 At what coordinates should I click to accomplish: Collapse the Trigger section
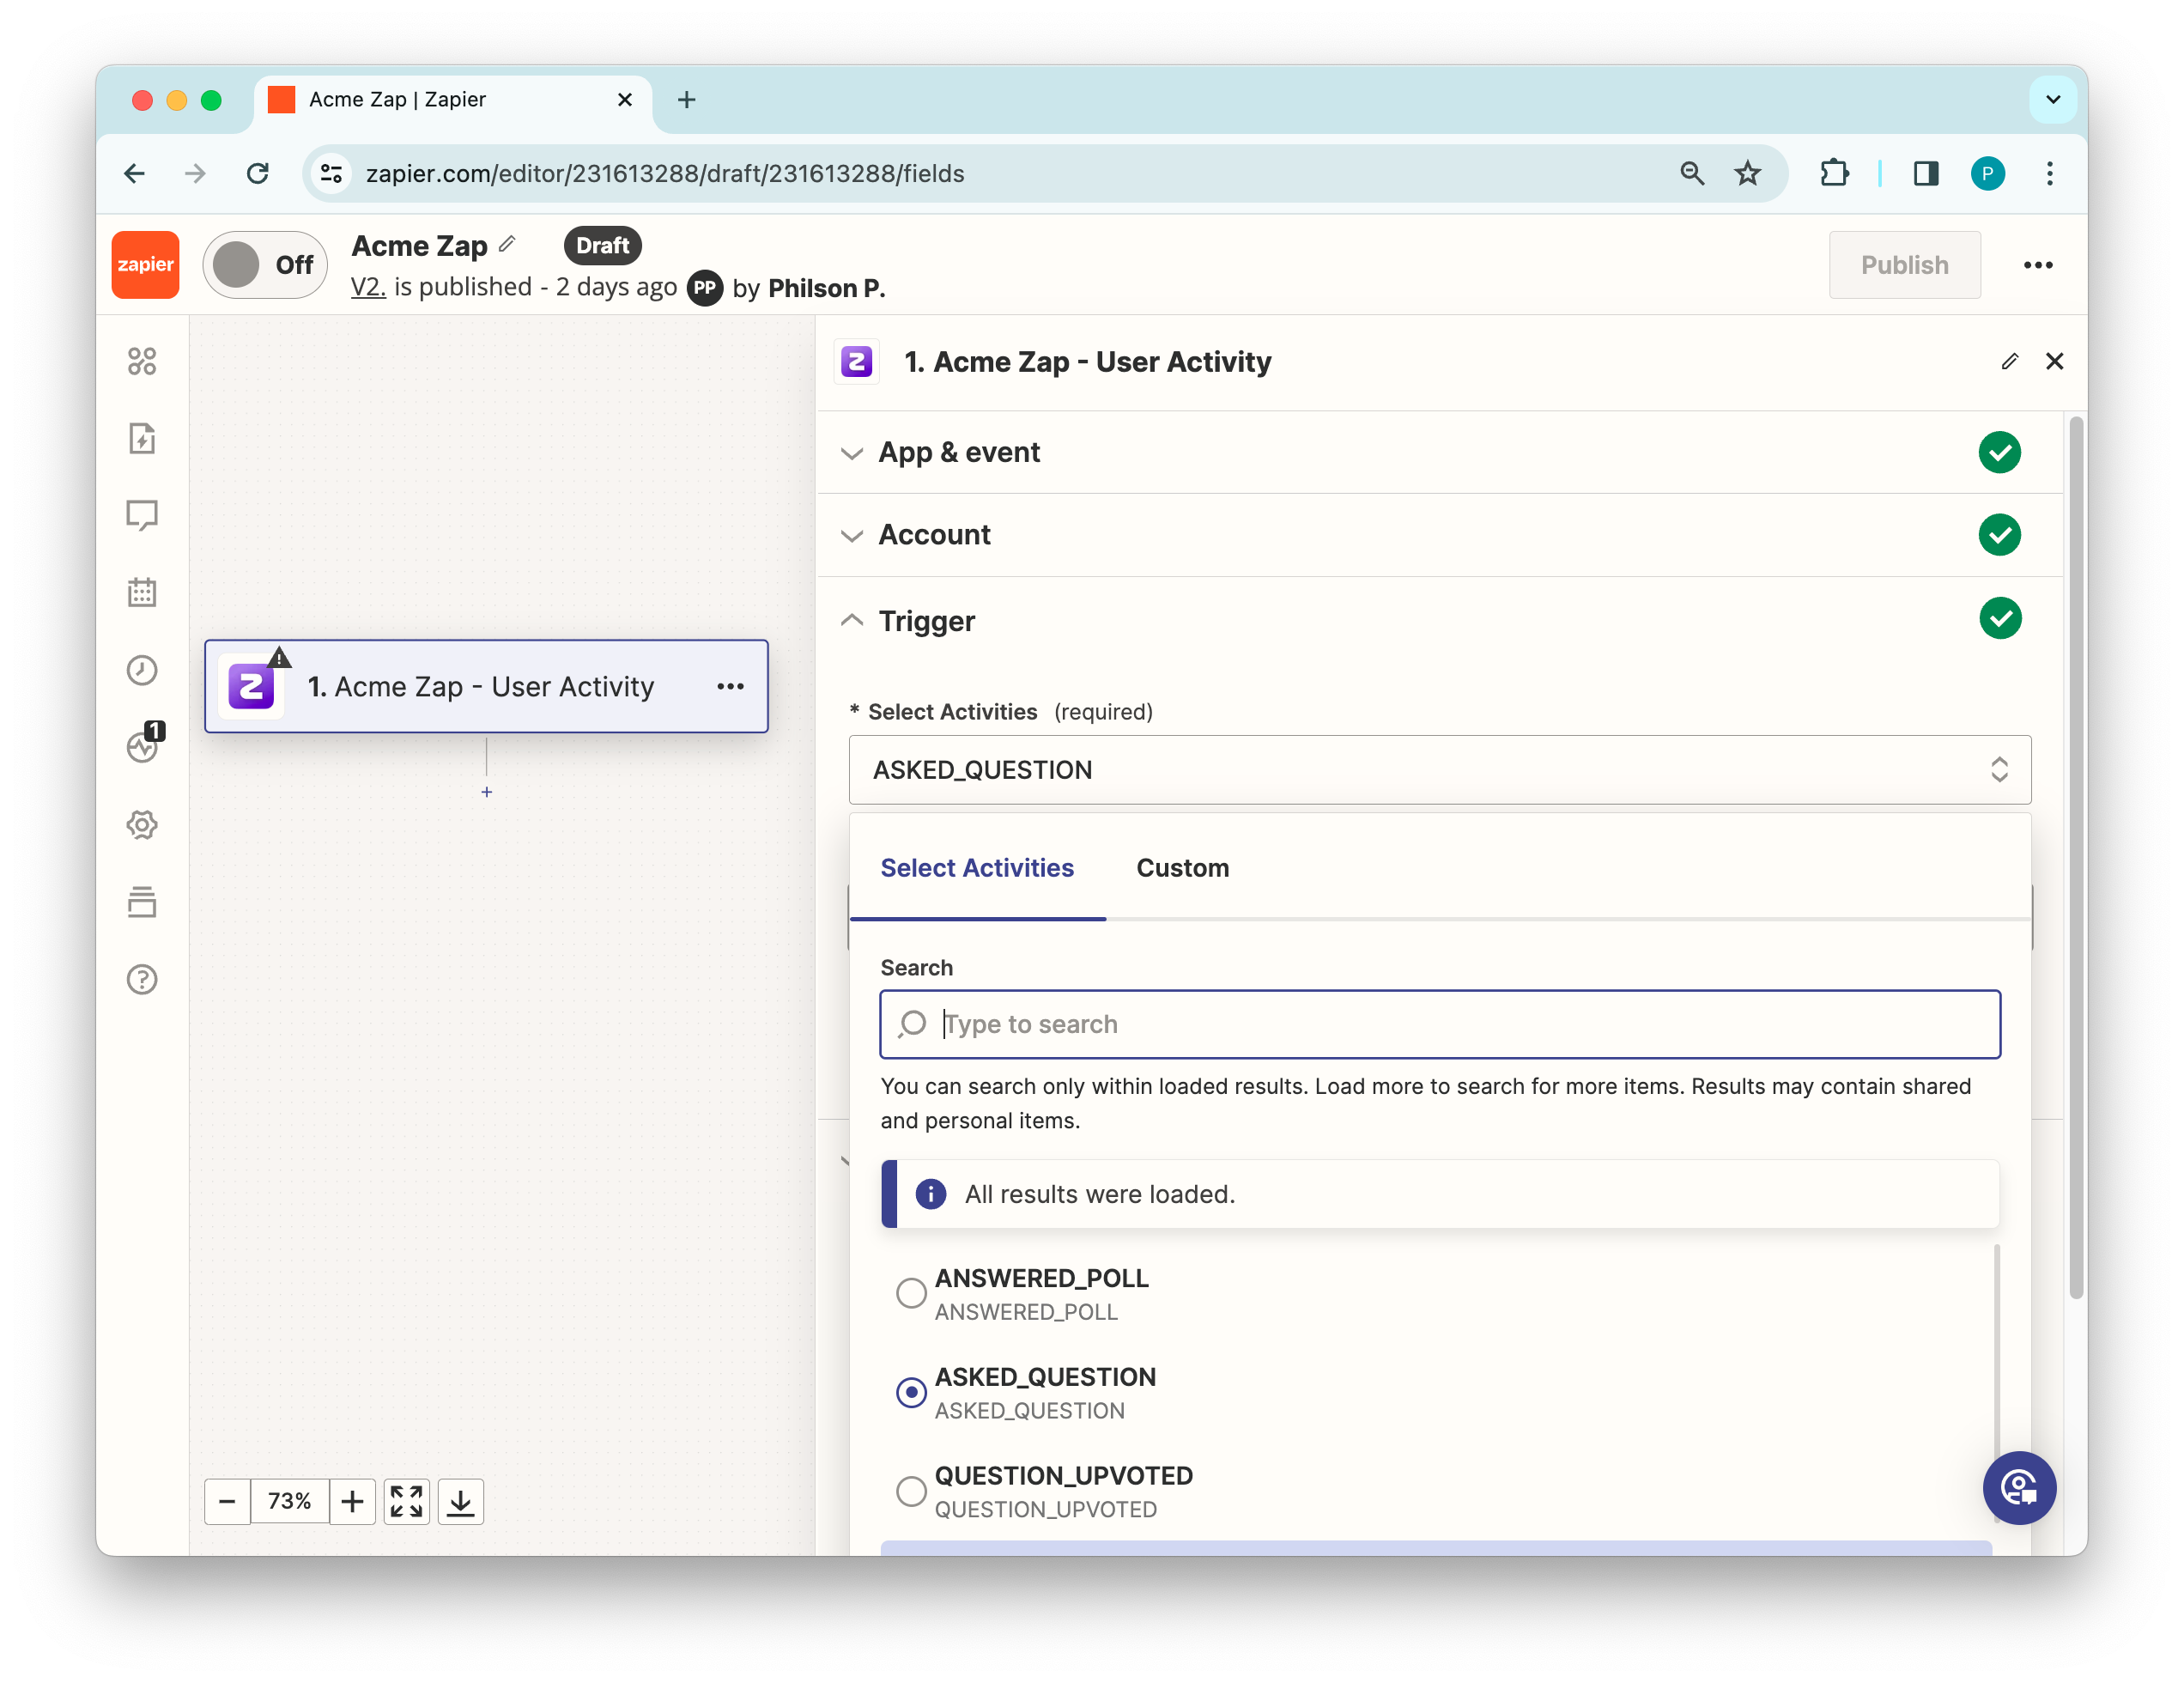click(x=926, y=621)
